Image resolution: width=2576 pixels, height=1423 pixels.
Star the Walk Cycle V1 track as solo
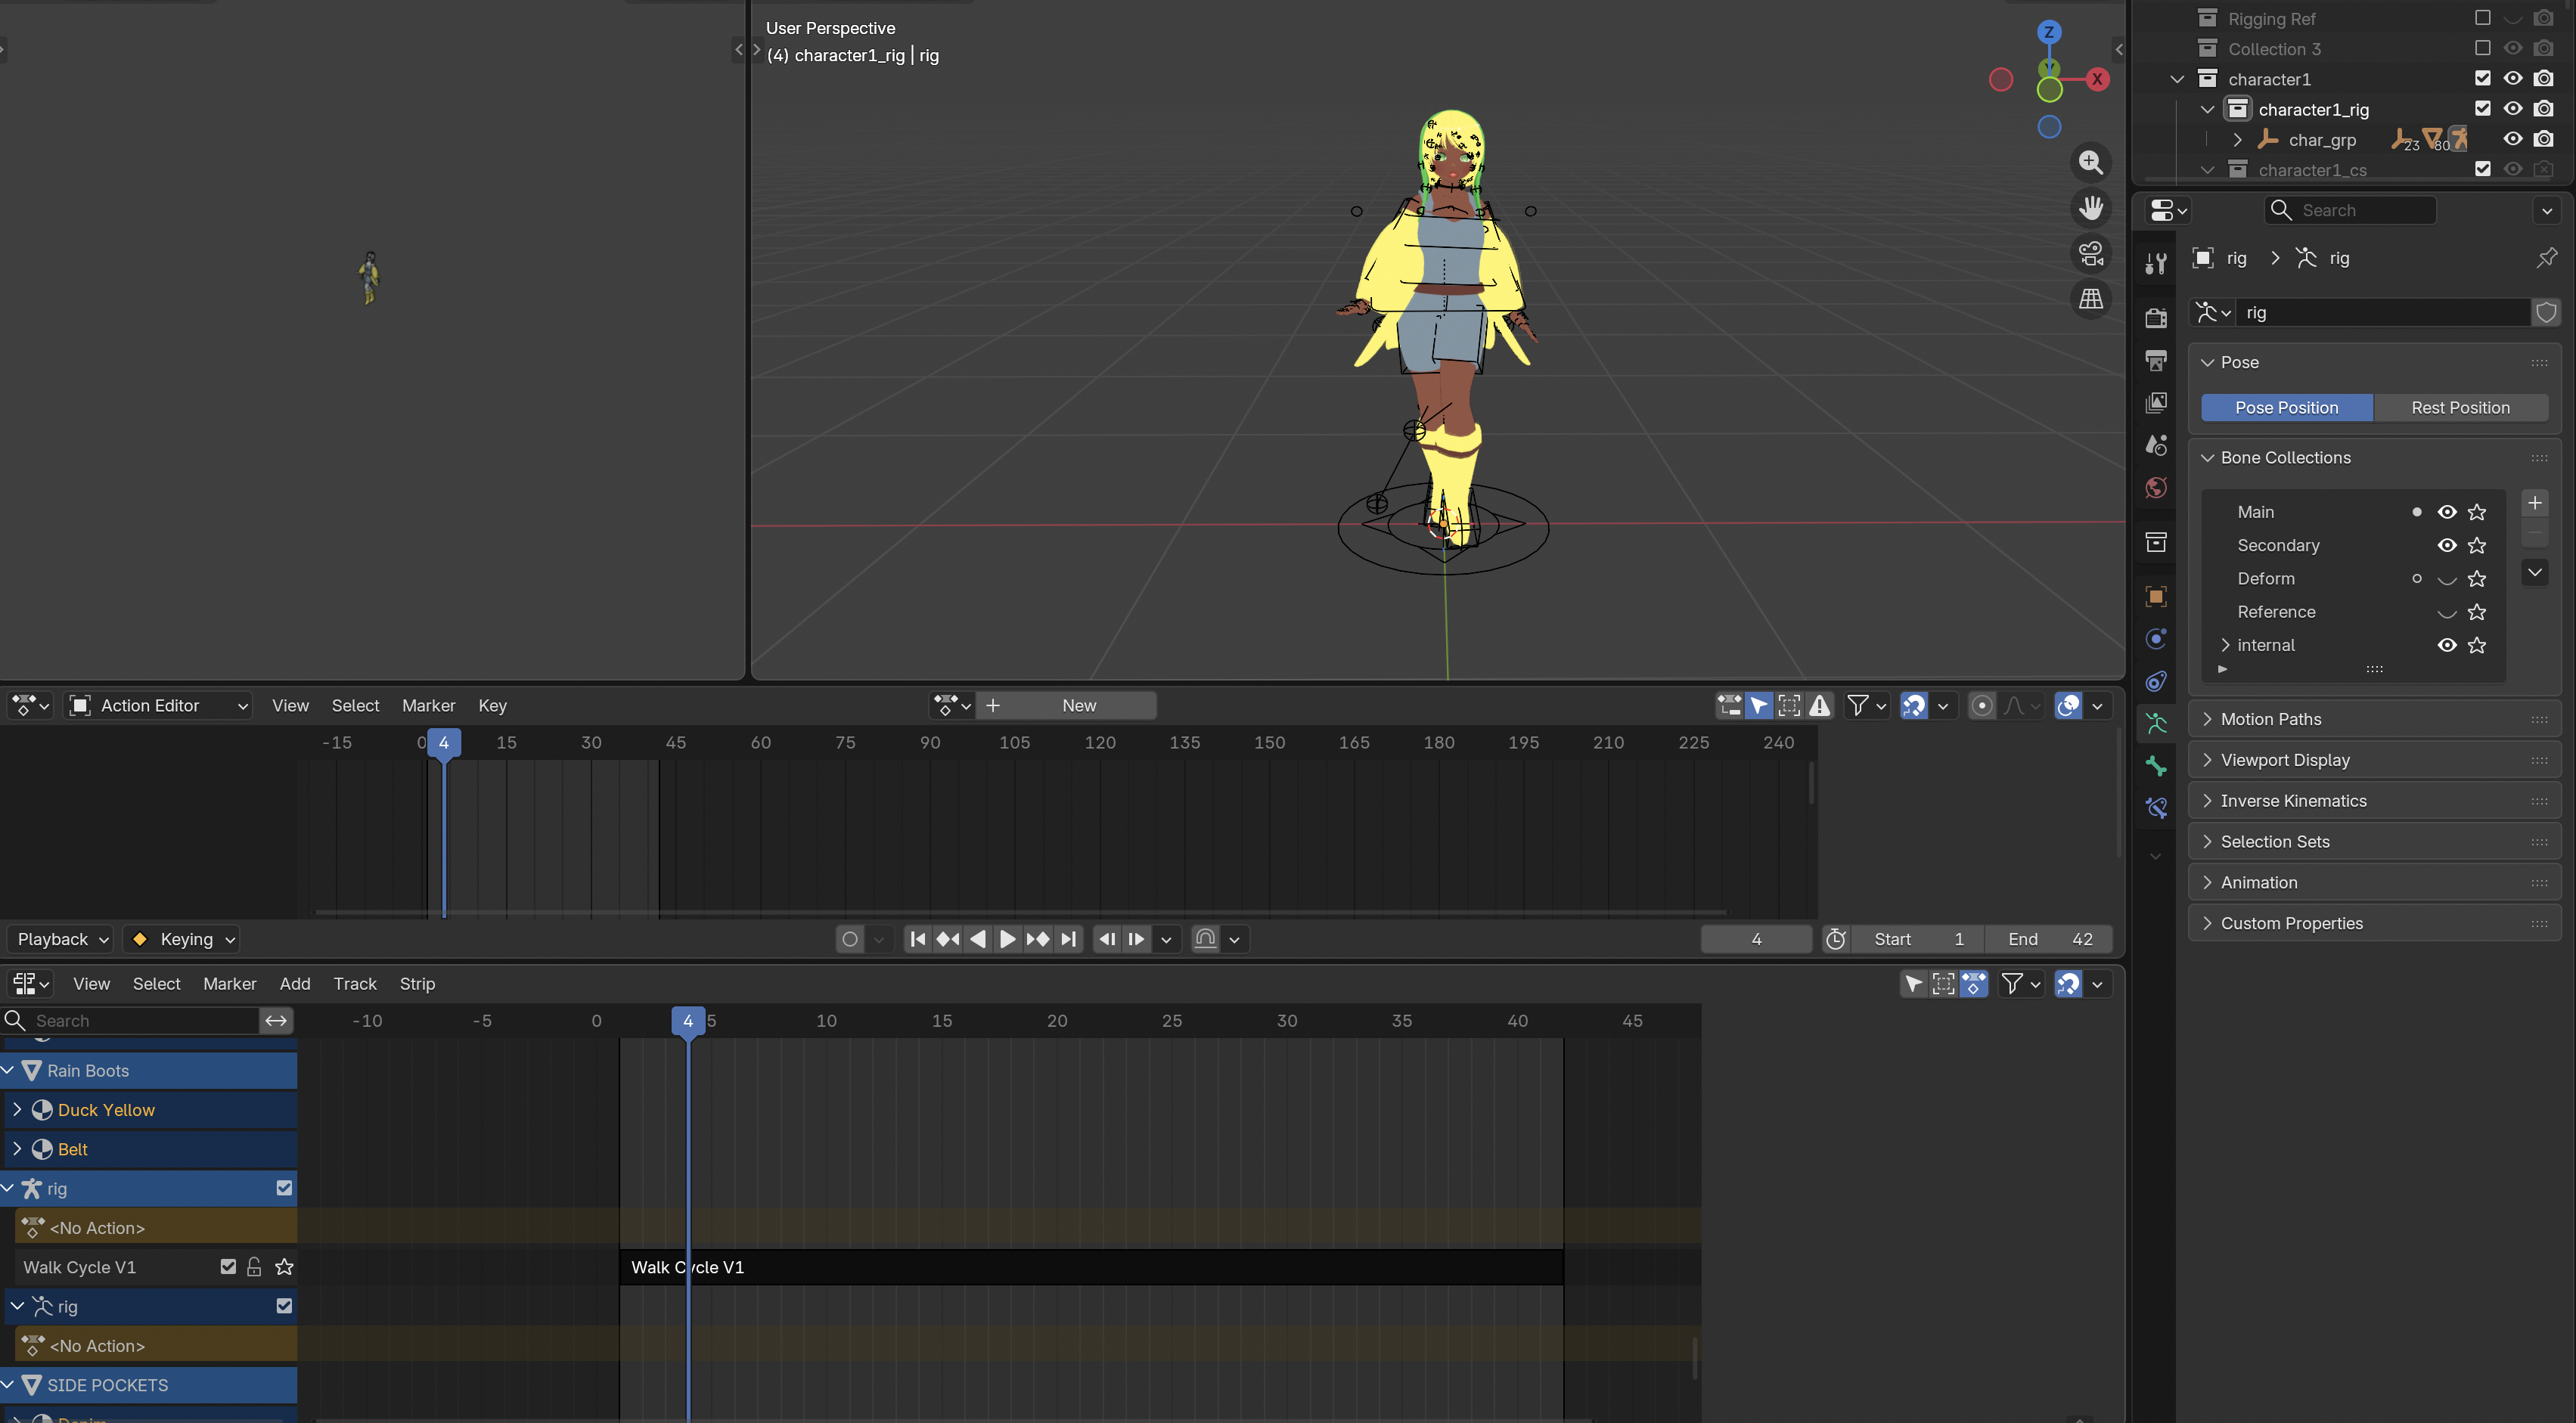pos(284,1267)
